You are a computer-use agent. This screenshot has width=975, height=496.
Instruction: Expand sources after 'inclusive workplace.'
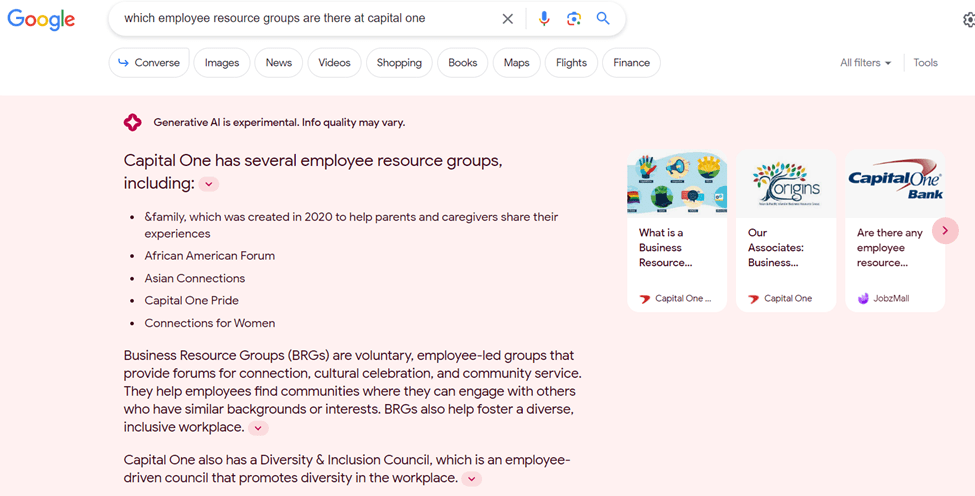[258, 428]
